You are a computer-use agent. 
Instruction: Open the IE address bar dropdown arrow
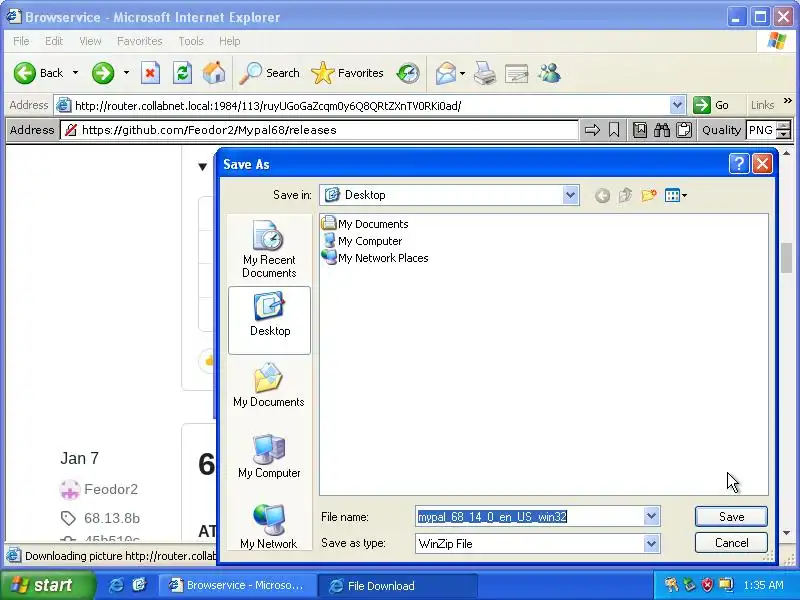(677, 106)
